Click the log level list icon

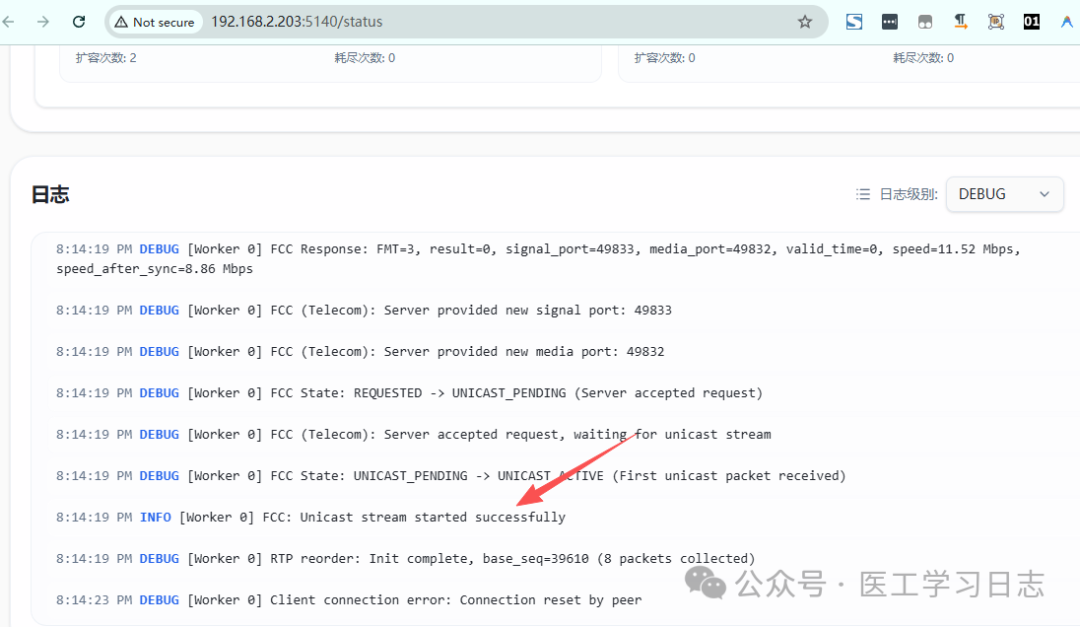[863, 194]
